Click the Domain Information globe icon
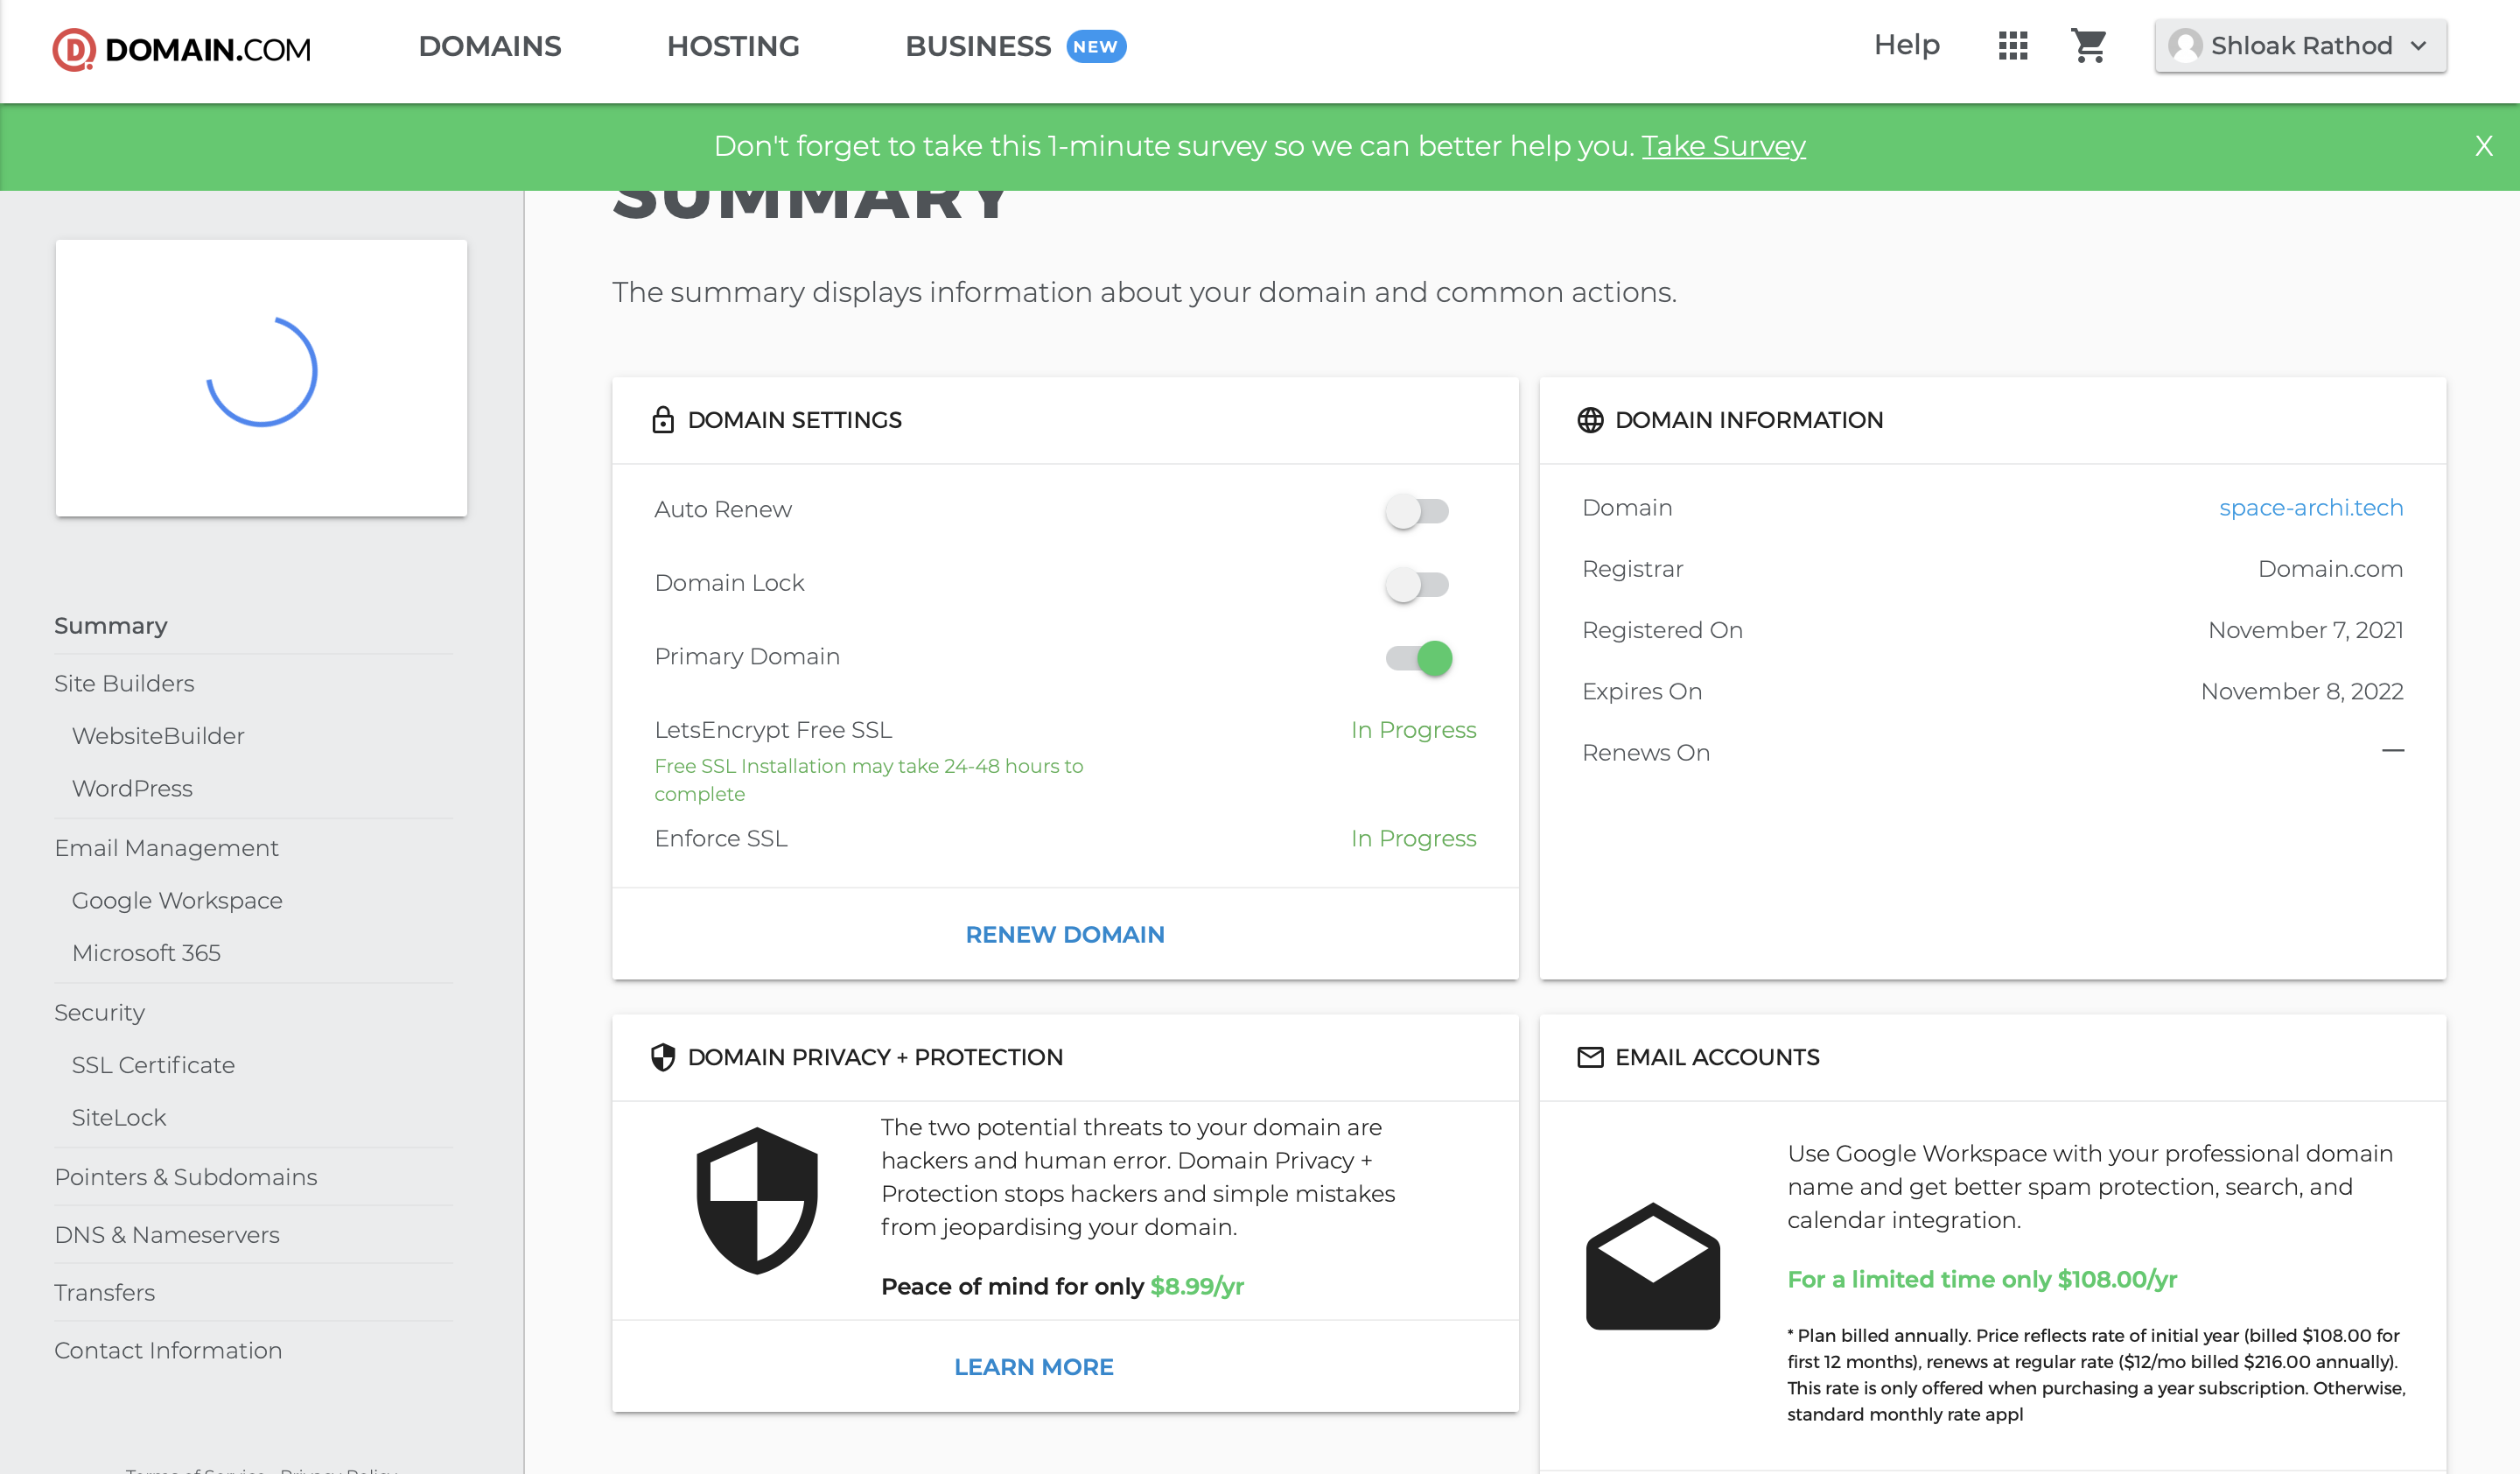2520x1474 pixels. tap(1590, 420)
